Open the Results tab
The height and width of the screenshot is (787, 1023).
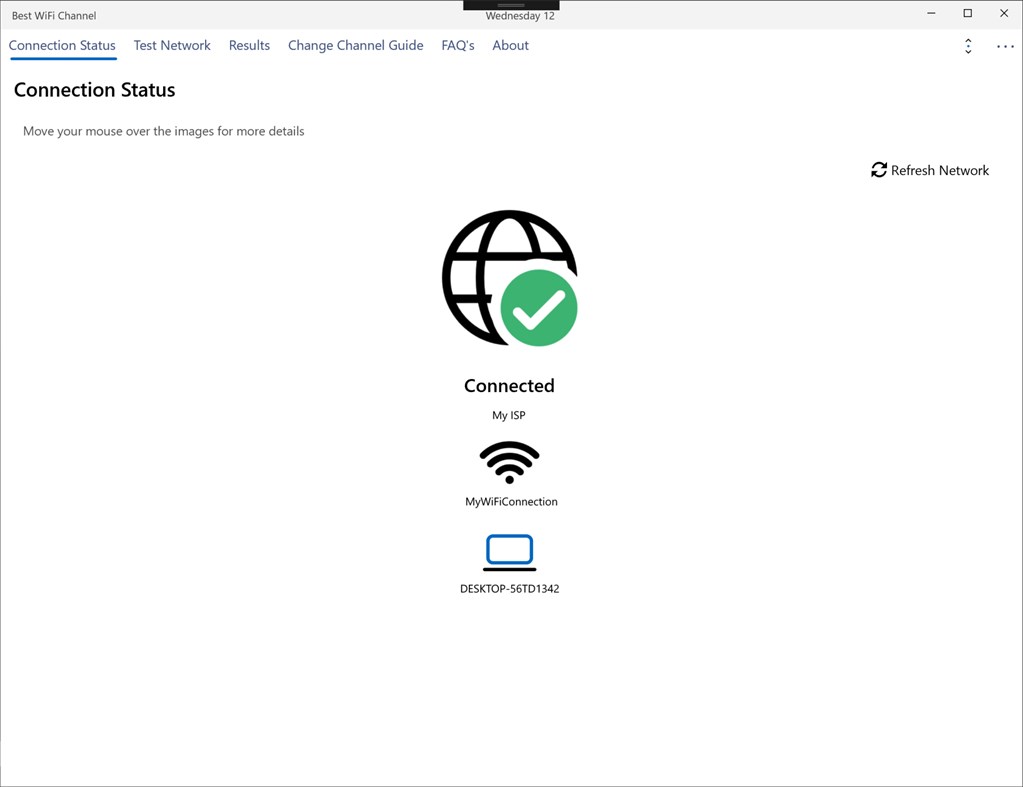(x=249, y=45)
